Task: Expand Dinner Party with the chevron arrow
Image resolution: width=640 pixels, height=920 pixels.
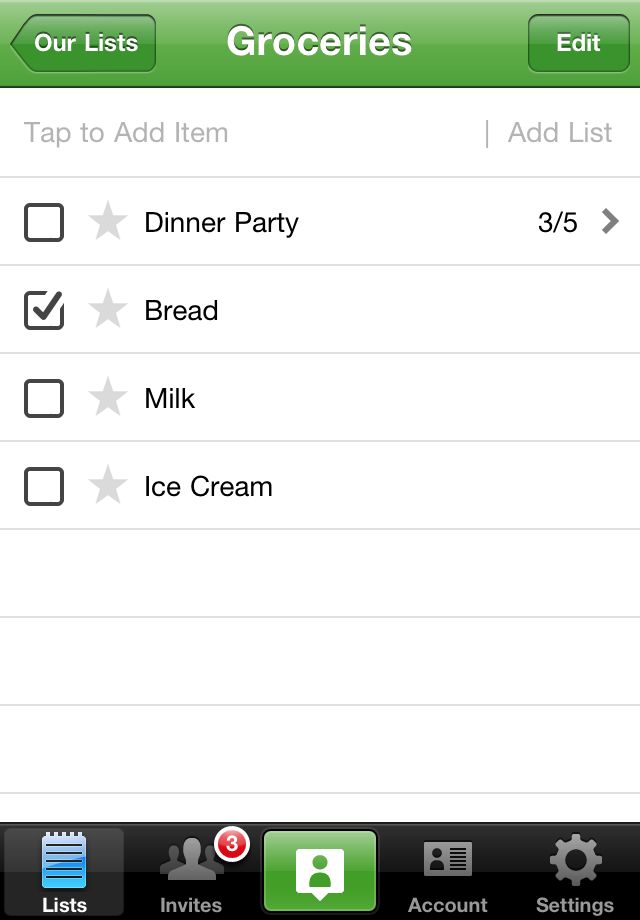Action: click(610, 222)
